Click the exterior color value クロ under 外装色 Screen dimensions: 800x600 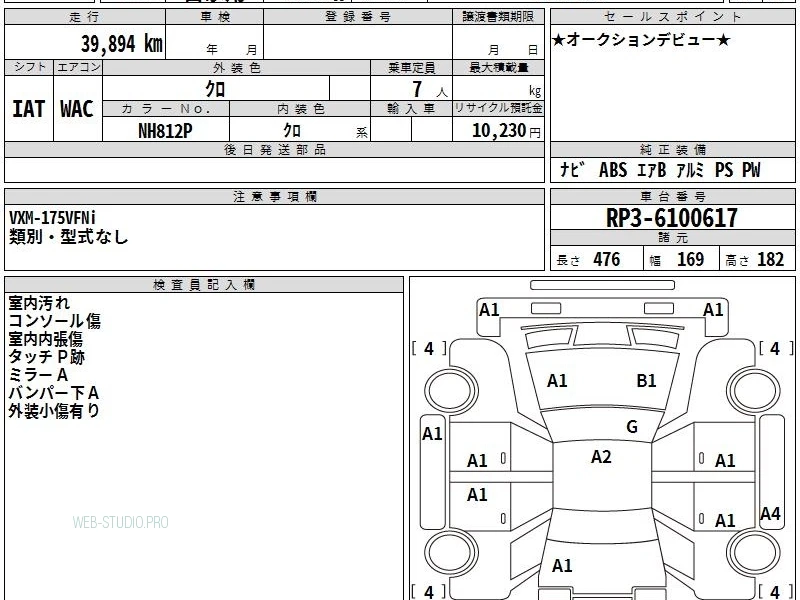pyautogui.click(x=215, y=89)
